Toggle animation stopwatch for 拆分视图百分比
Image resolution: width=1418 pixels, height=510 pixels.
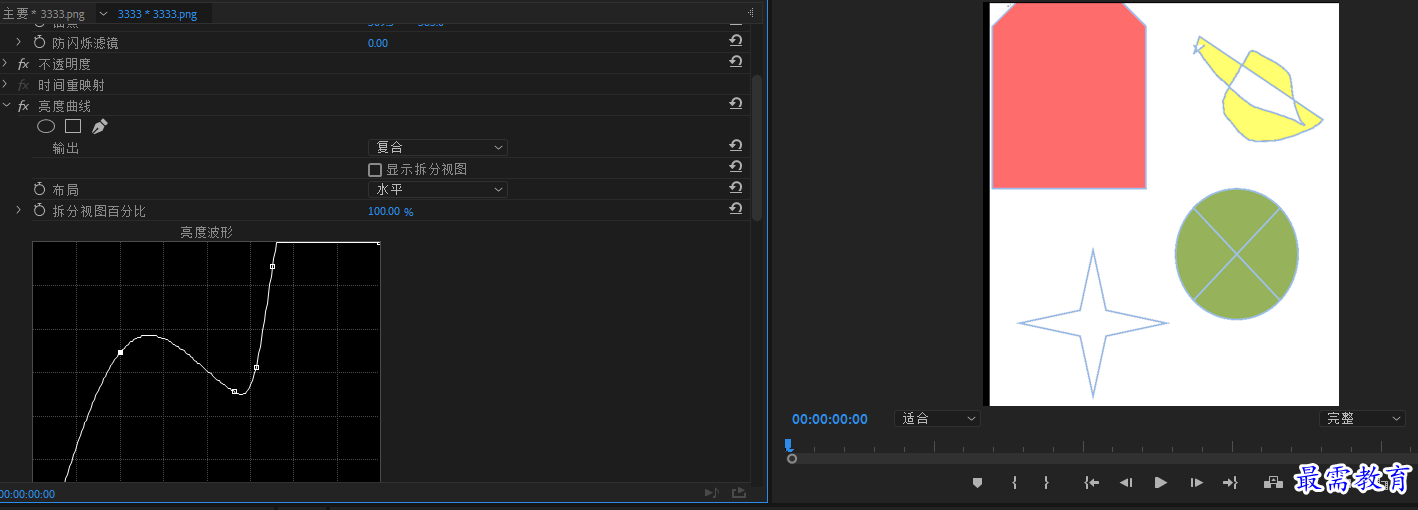(x=40, y=210)
